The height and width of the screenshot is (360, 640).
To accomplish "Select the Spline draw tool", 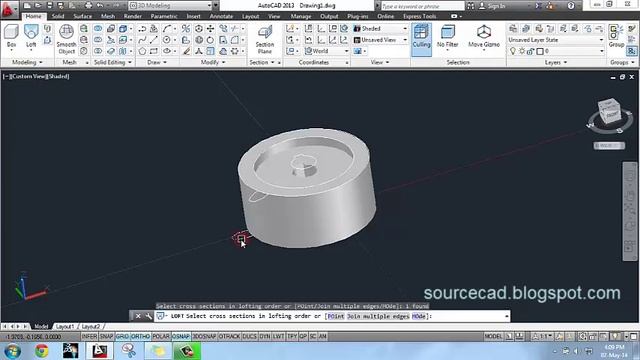I will click(142, 40).
